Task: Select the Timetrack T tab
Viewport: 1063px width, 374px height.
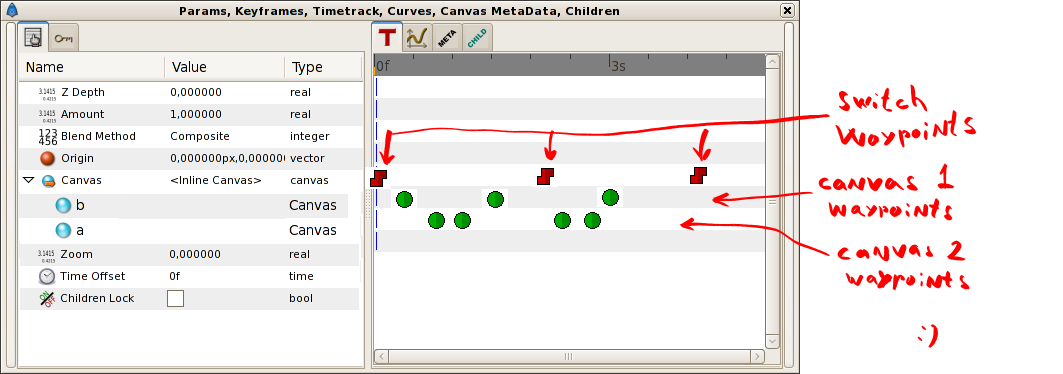Action: (387, 37)
